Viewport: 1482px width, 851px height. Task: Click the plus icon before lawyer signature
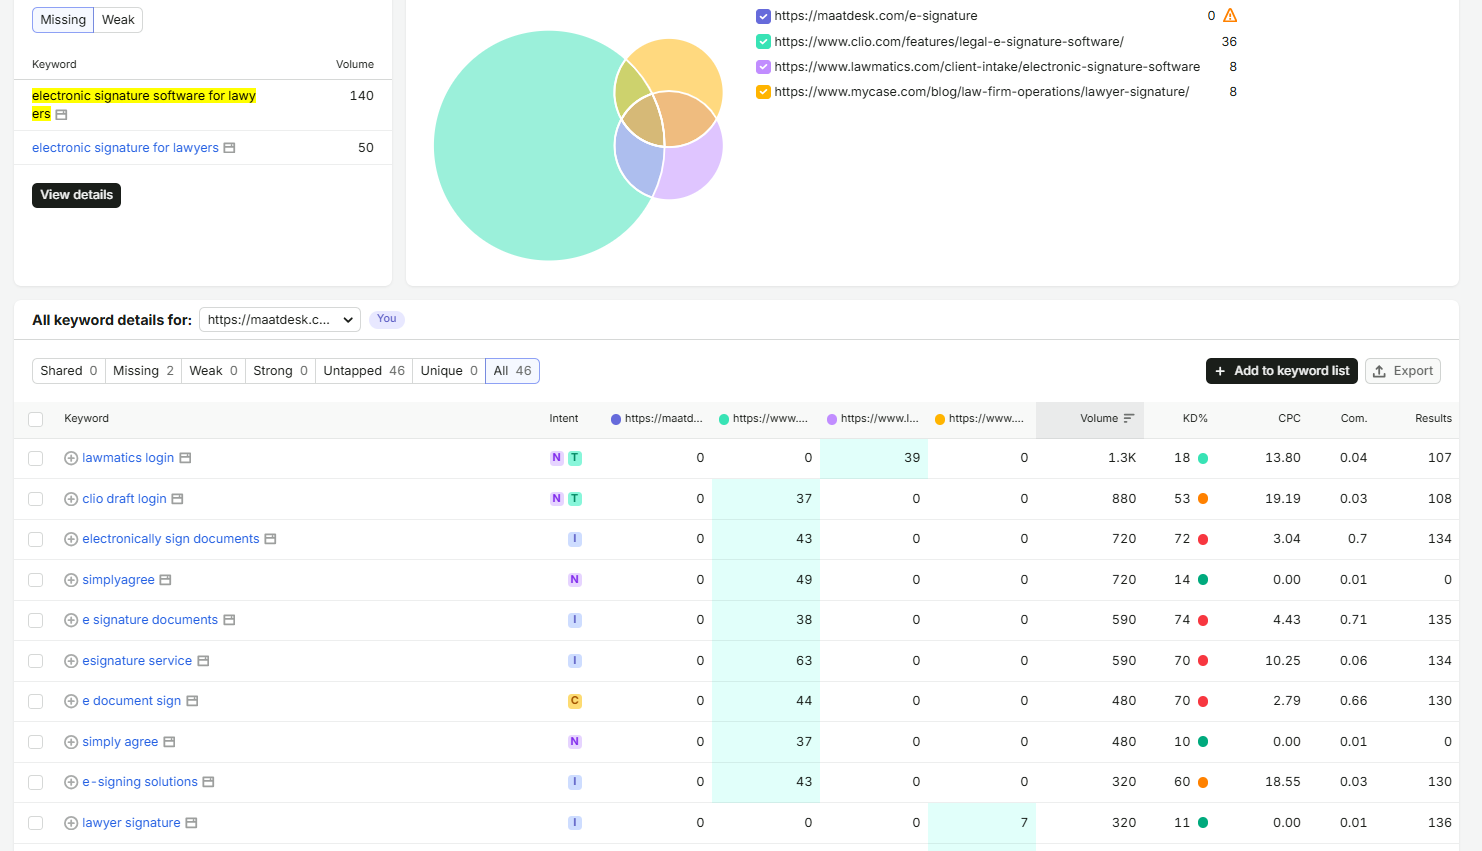pyautogui.click(x=71, y=823)
